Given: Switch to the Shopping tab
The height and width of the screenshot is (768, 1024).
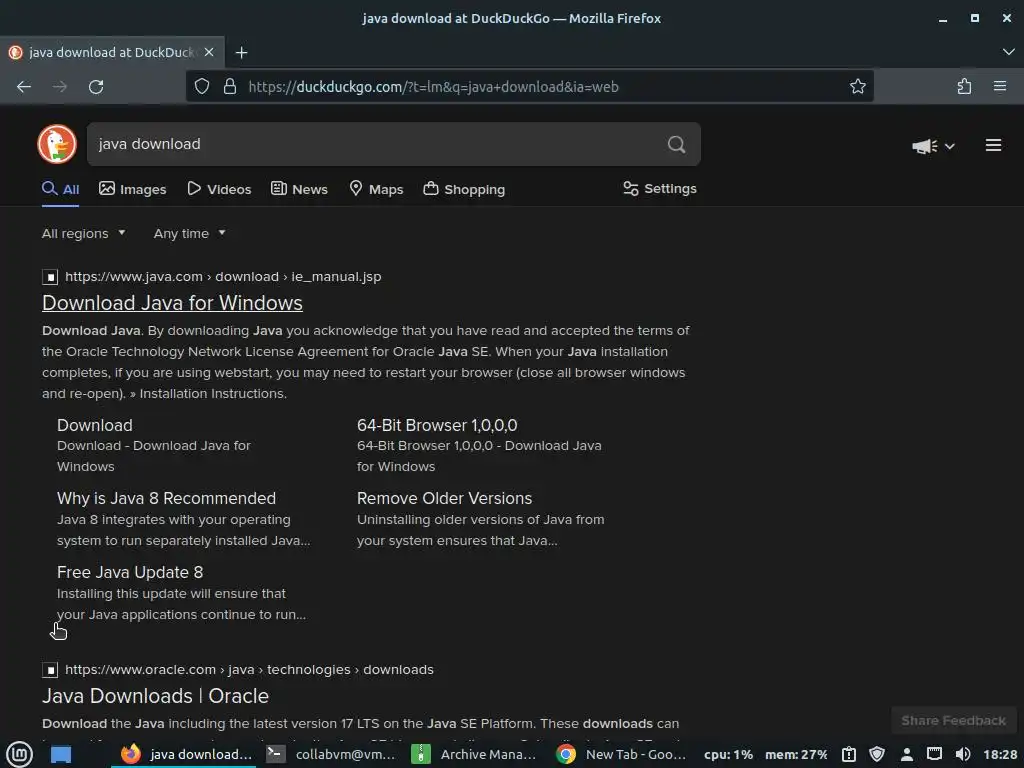Looking at the screenshot, I should click(x=464, y=189).
